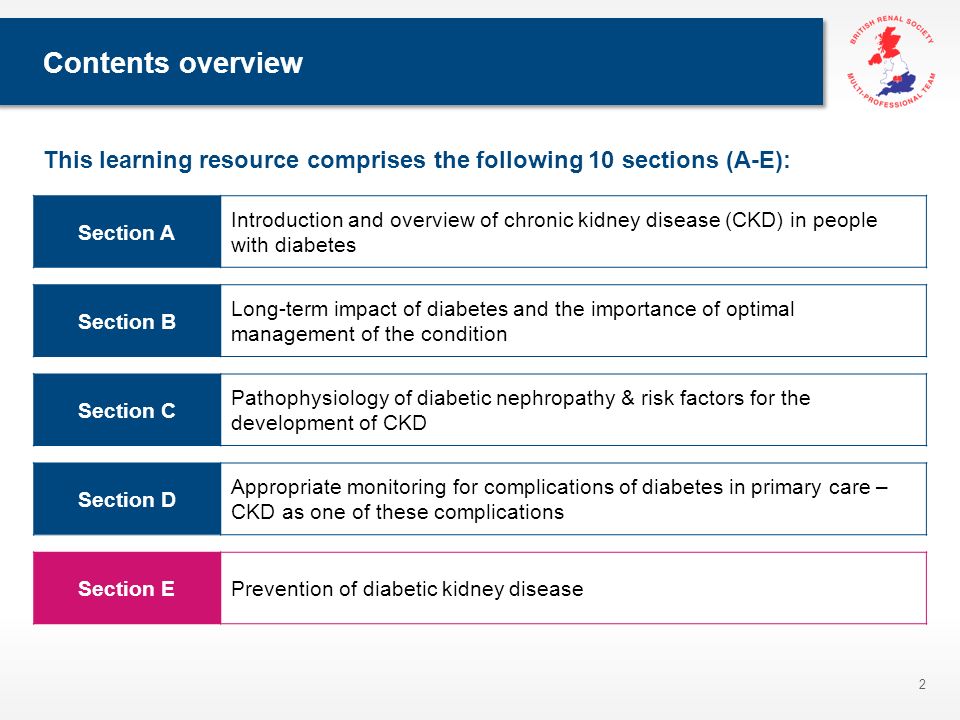Click the Contents overview title
Viewport: 960px width, 720px height.
pos(173,62)
